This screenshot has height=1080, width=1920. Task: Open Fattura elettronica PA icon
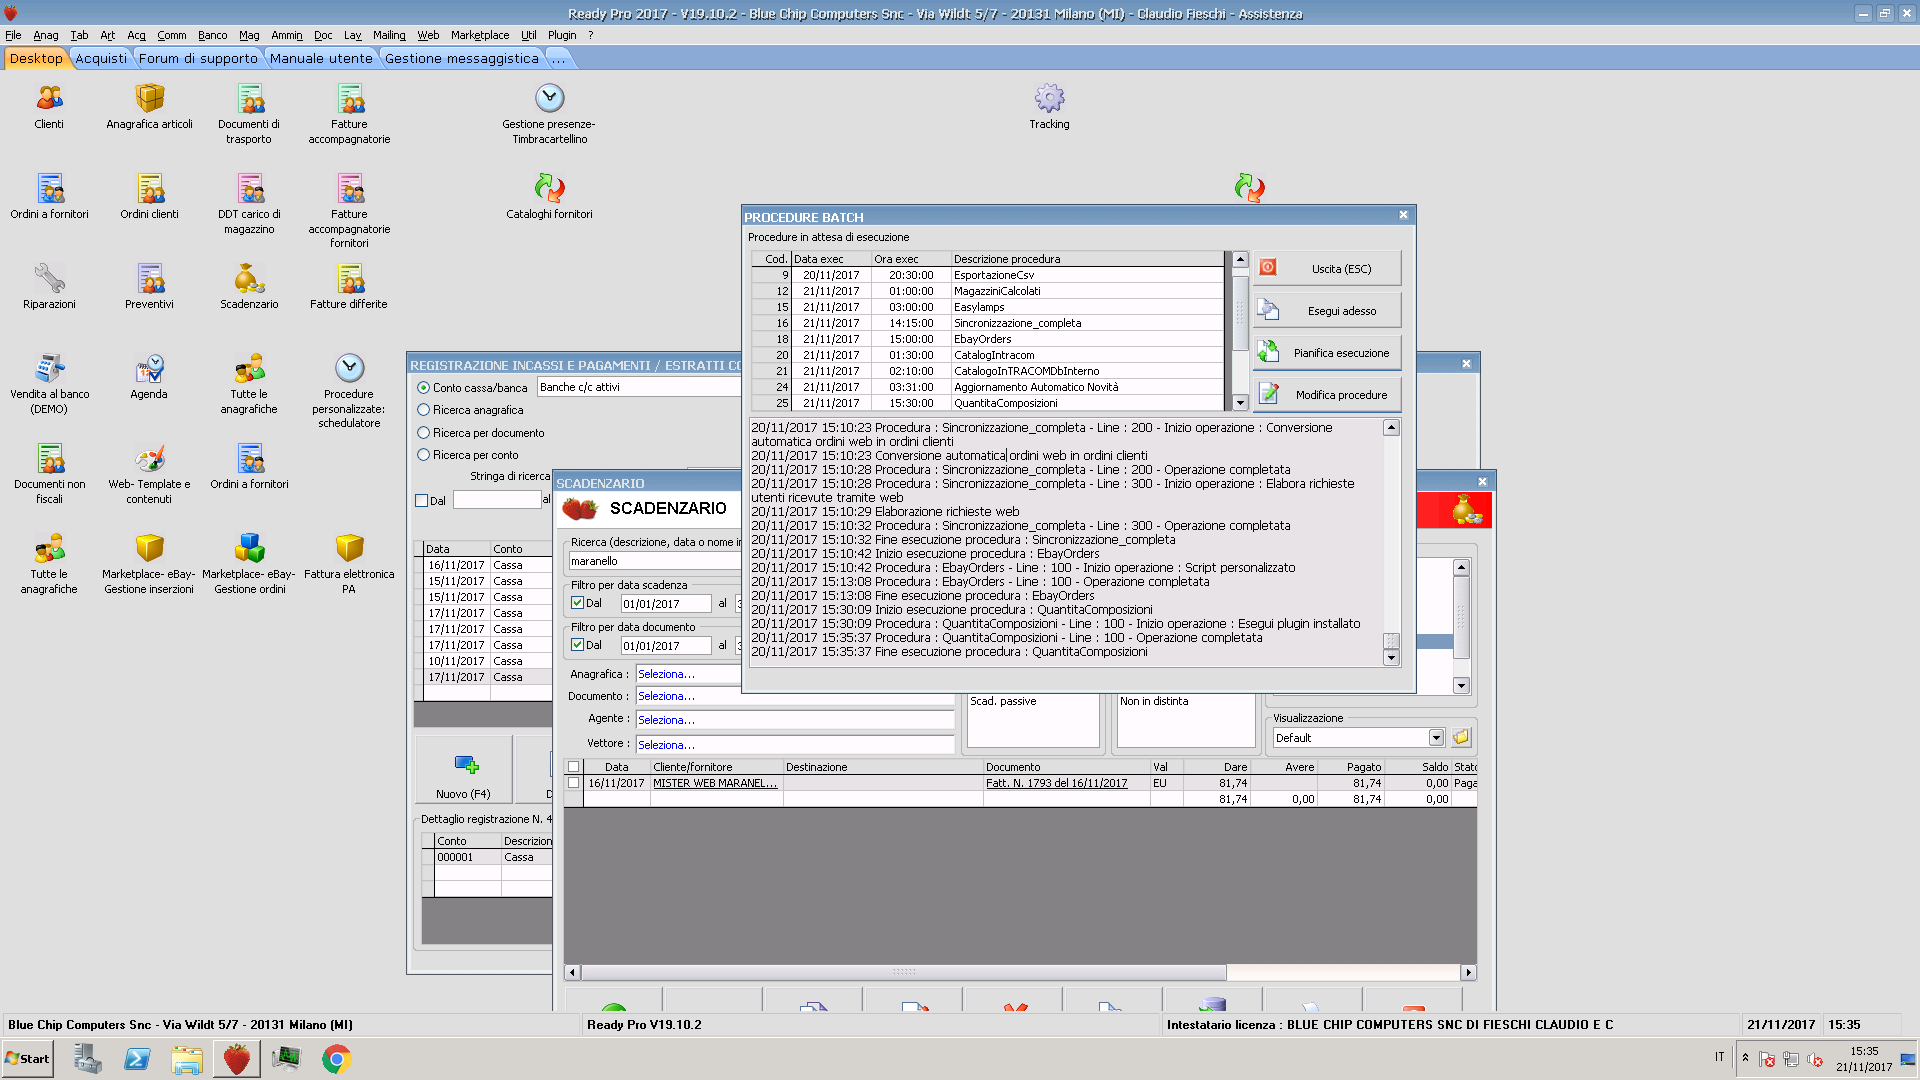point(349,548)
